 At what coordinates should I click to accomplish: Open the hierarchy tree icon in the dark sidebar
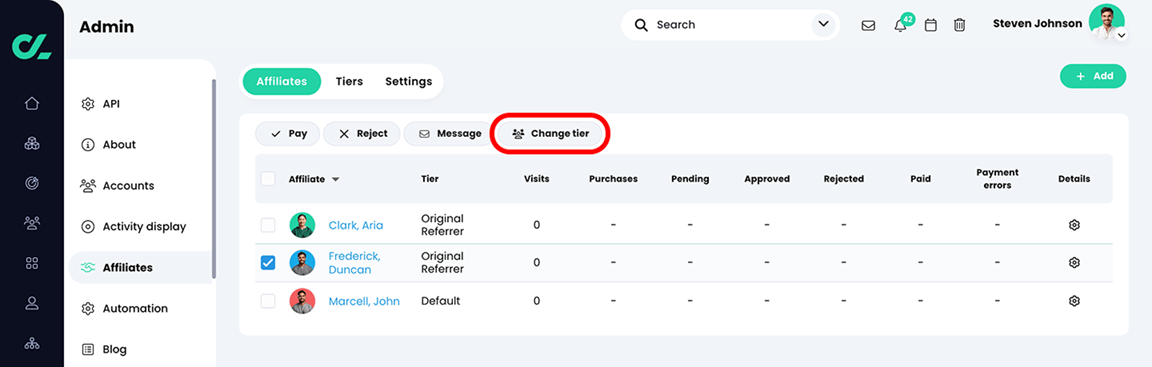pyautogui.click(x=32, y=343)
